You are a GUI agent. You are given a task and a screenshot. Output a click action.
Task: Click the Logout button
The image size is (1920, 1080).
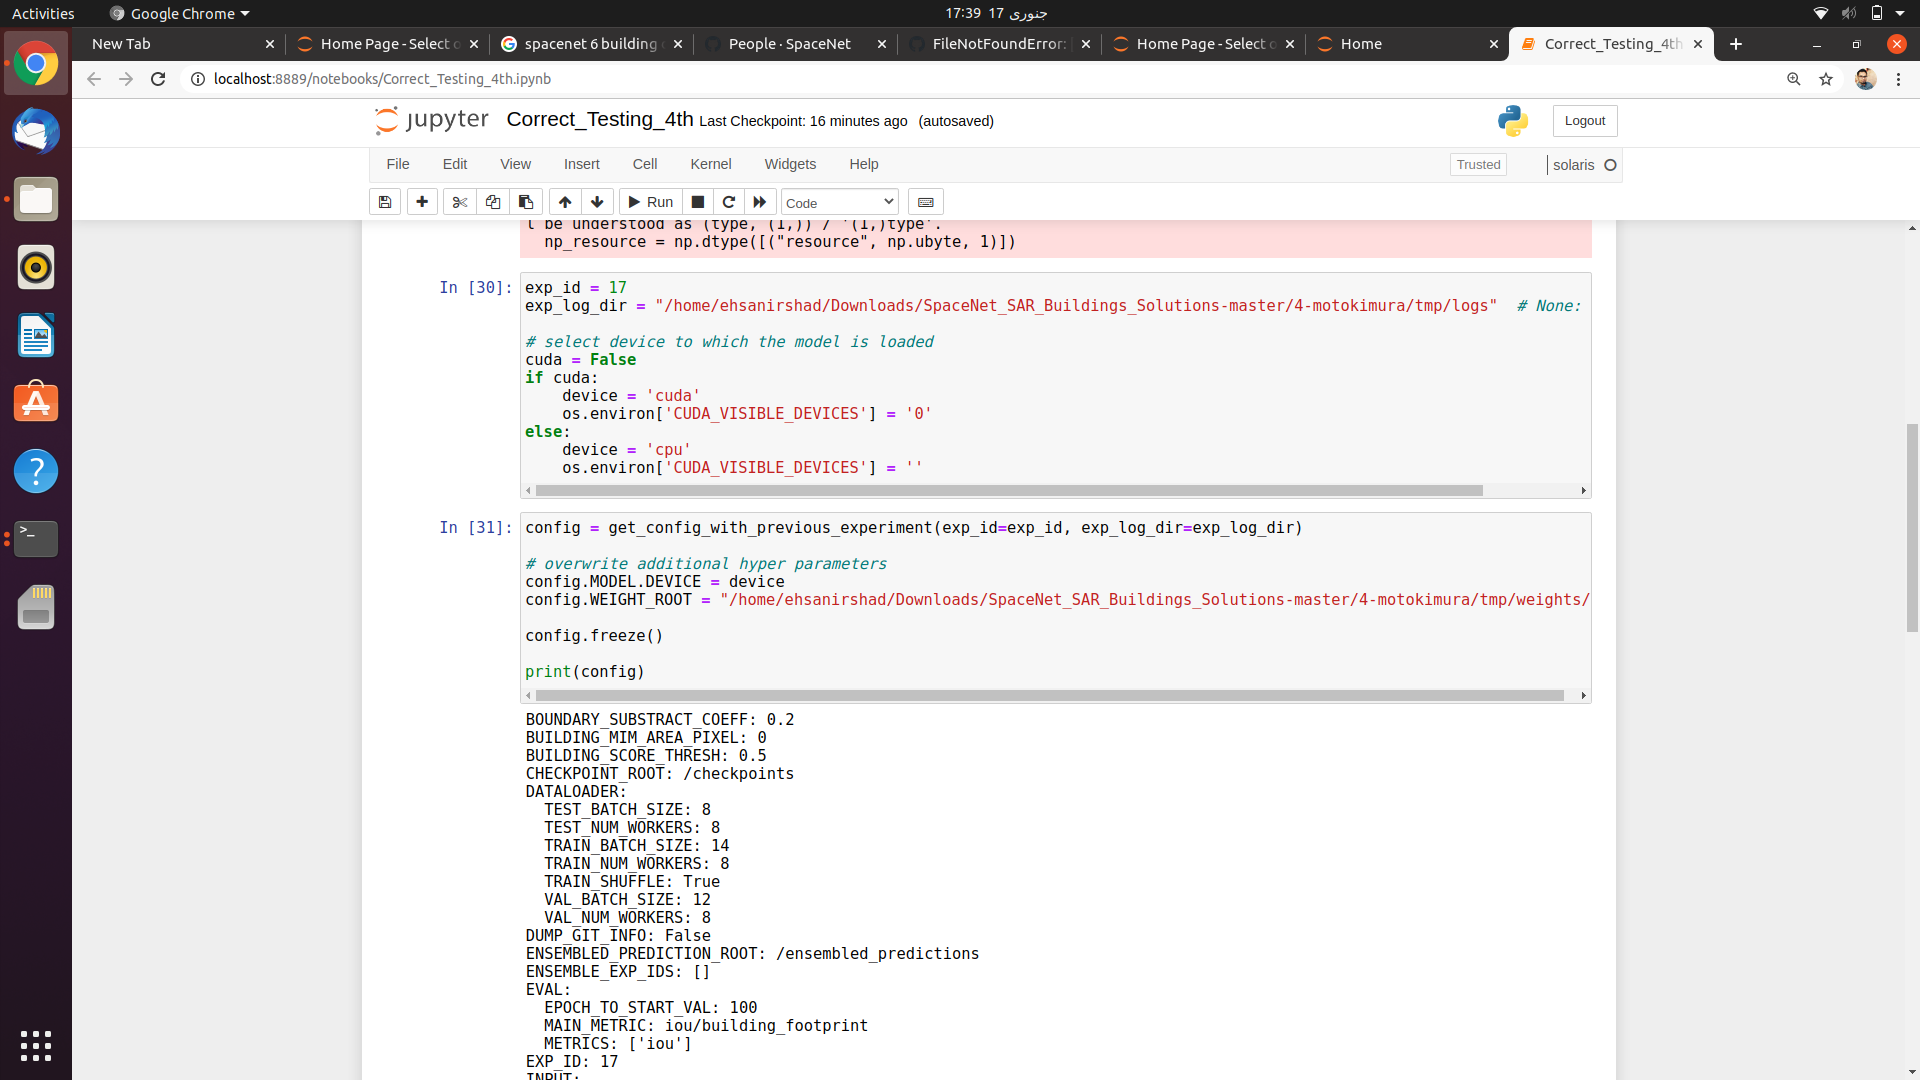tap(1584, 120)
